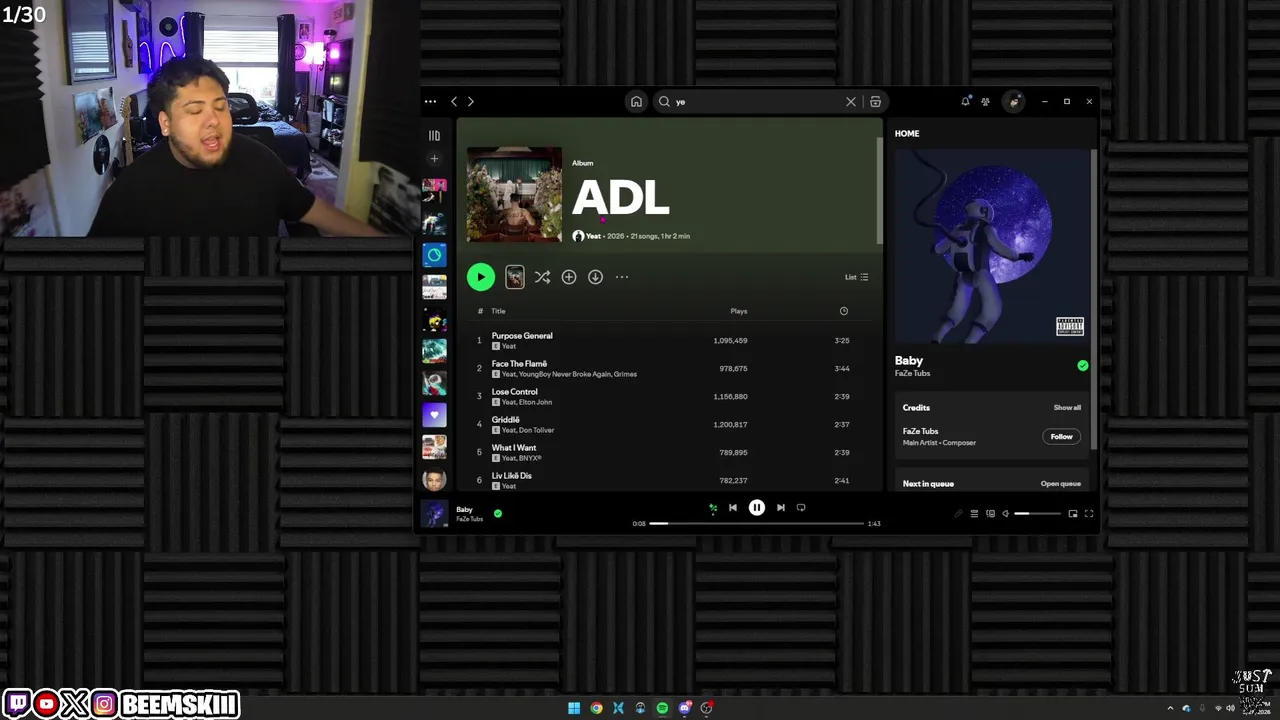Go forward with the right arrow
1280x720 pixels.
click(471, 101)
